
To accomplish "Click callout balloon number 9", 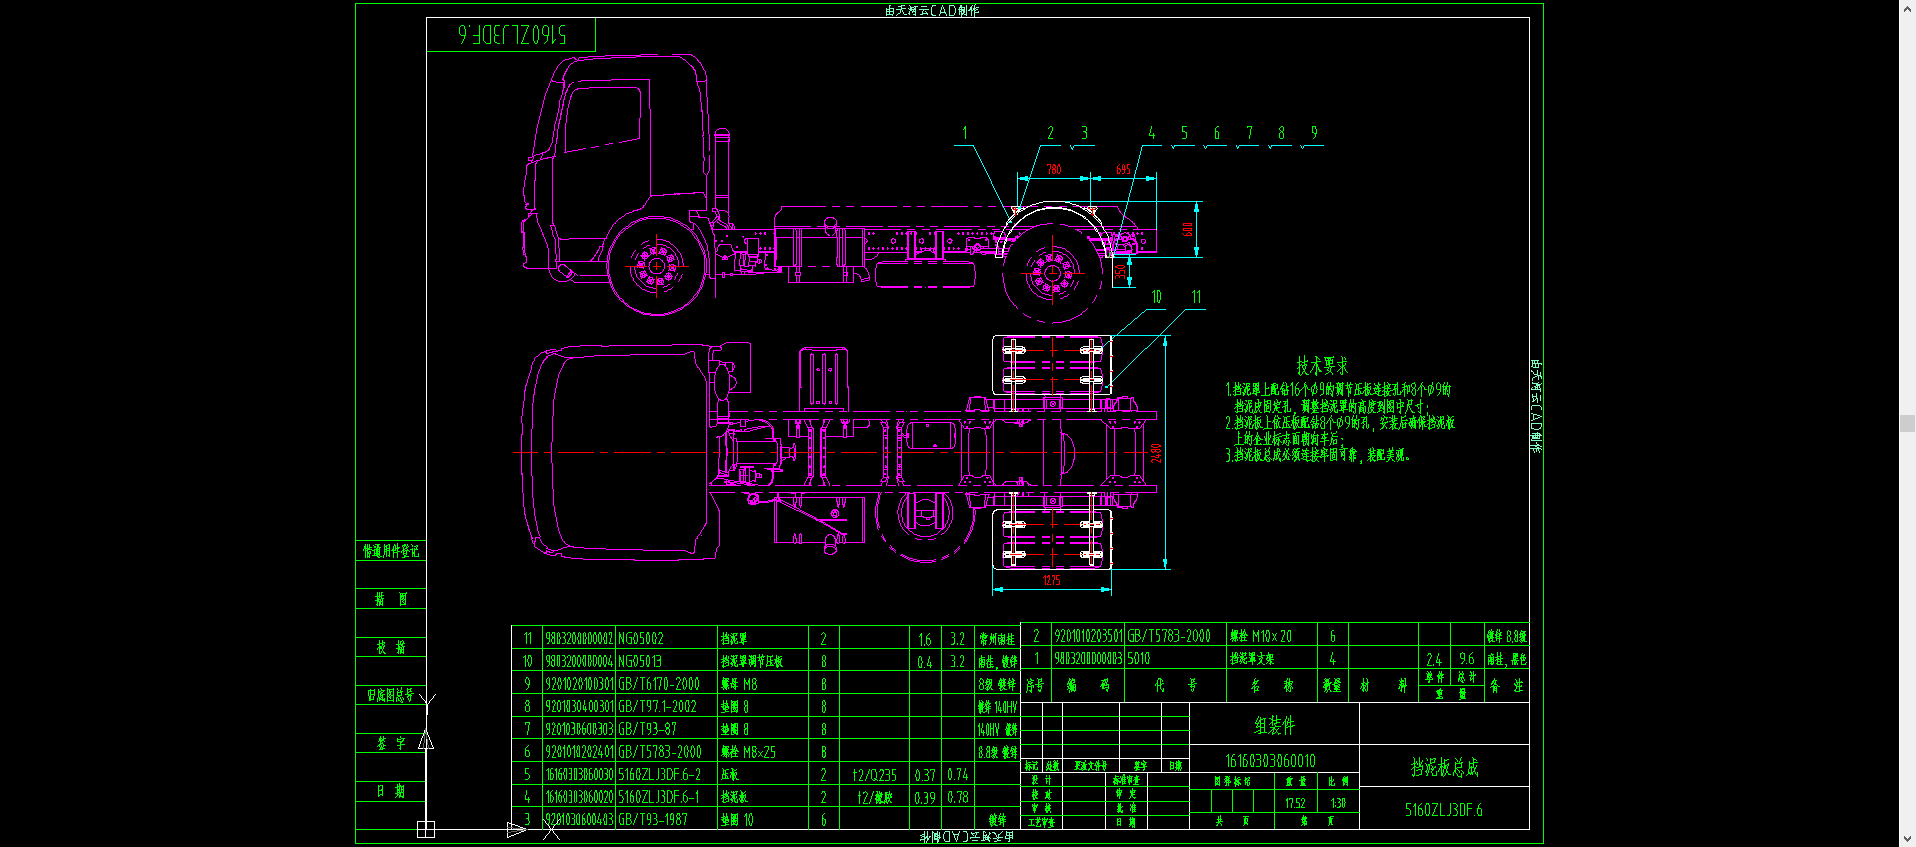I will pyautogui.click(x=1314, y=133).
